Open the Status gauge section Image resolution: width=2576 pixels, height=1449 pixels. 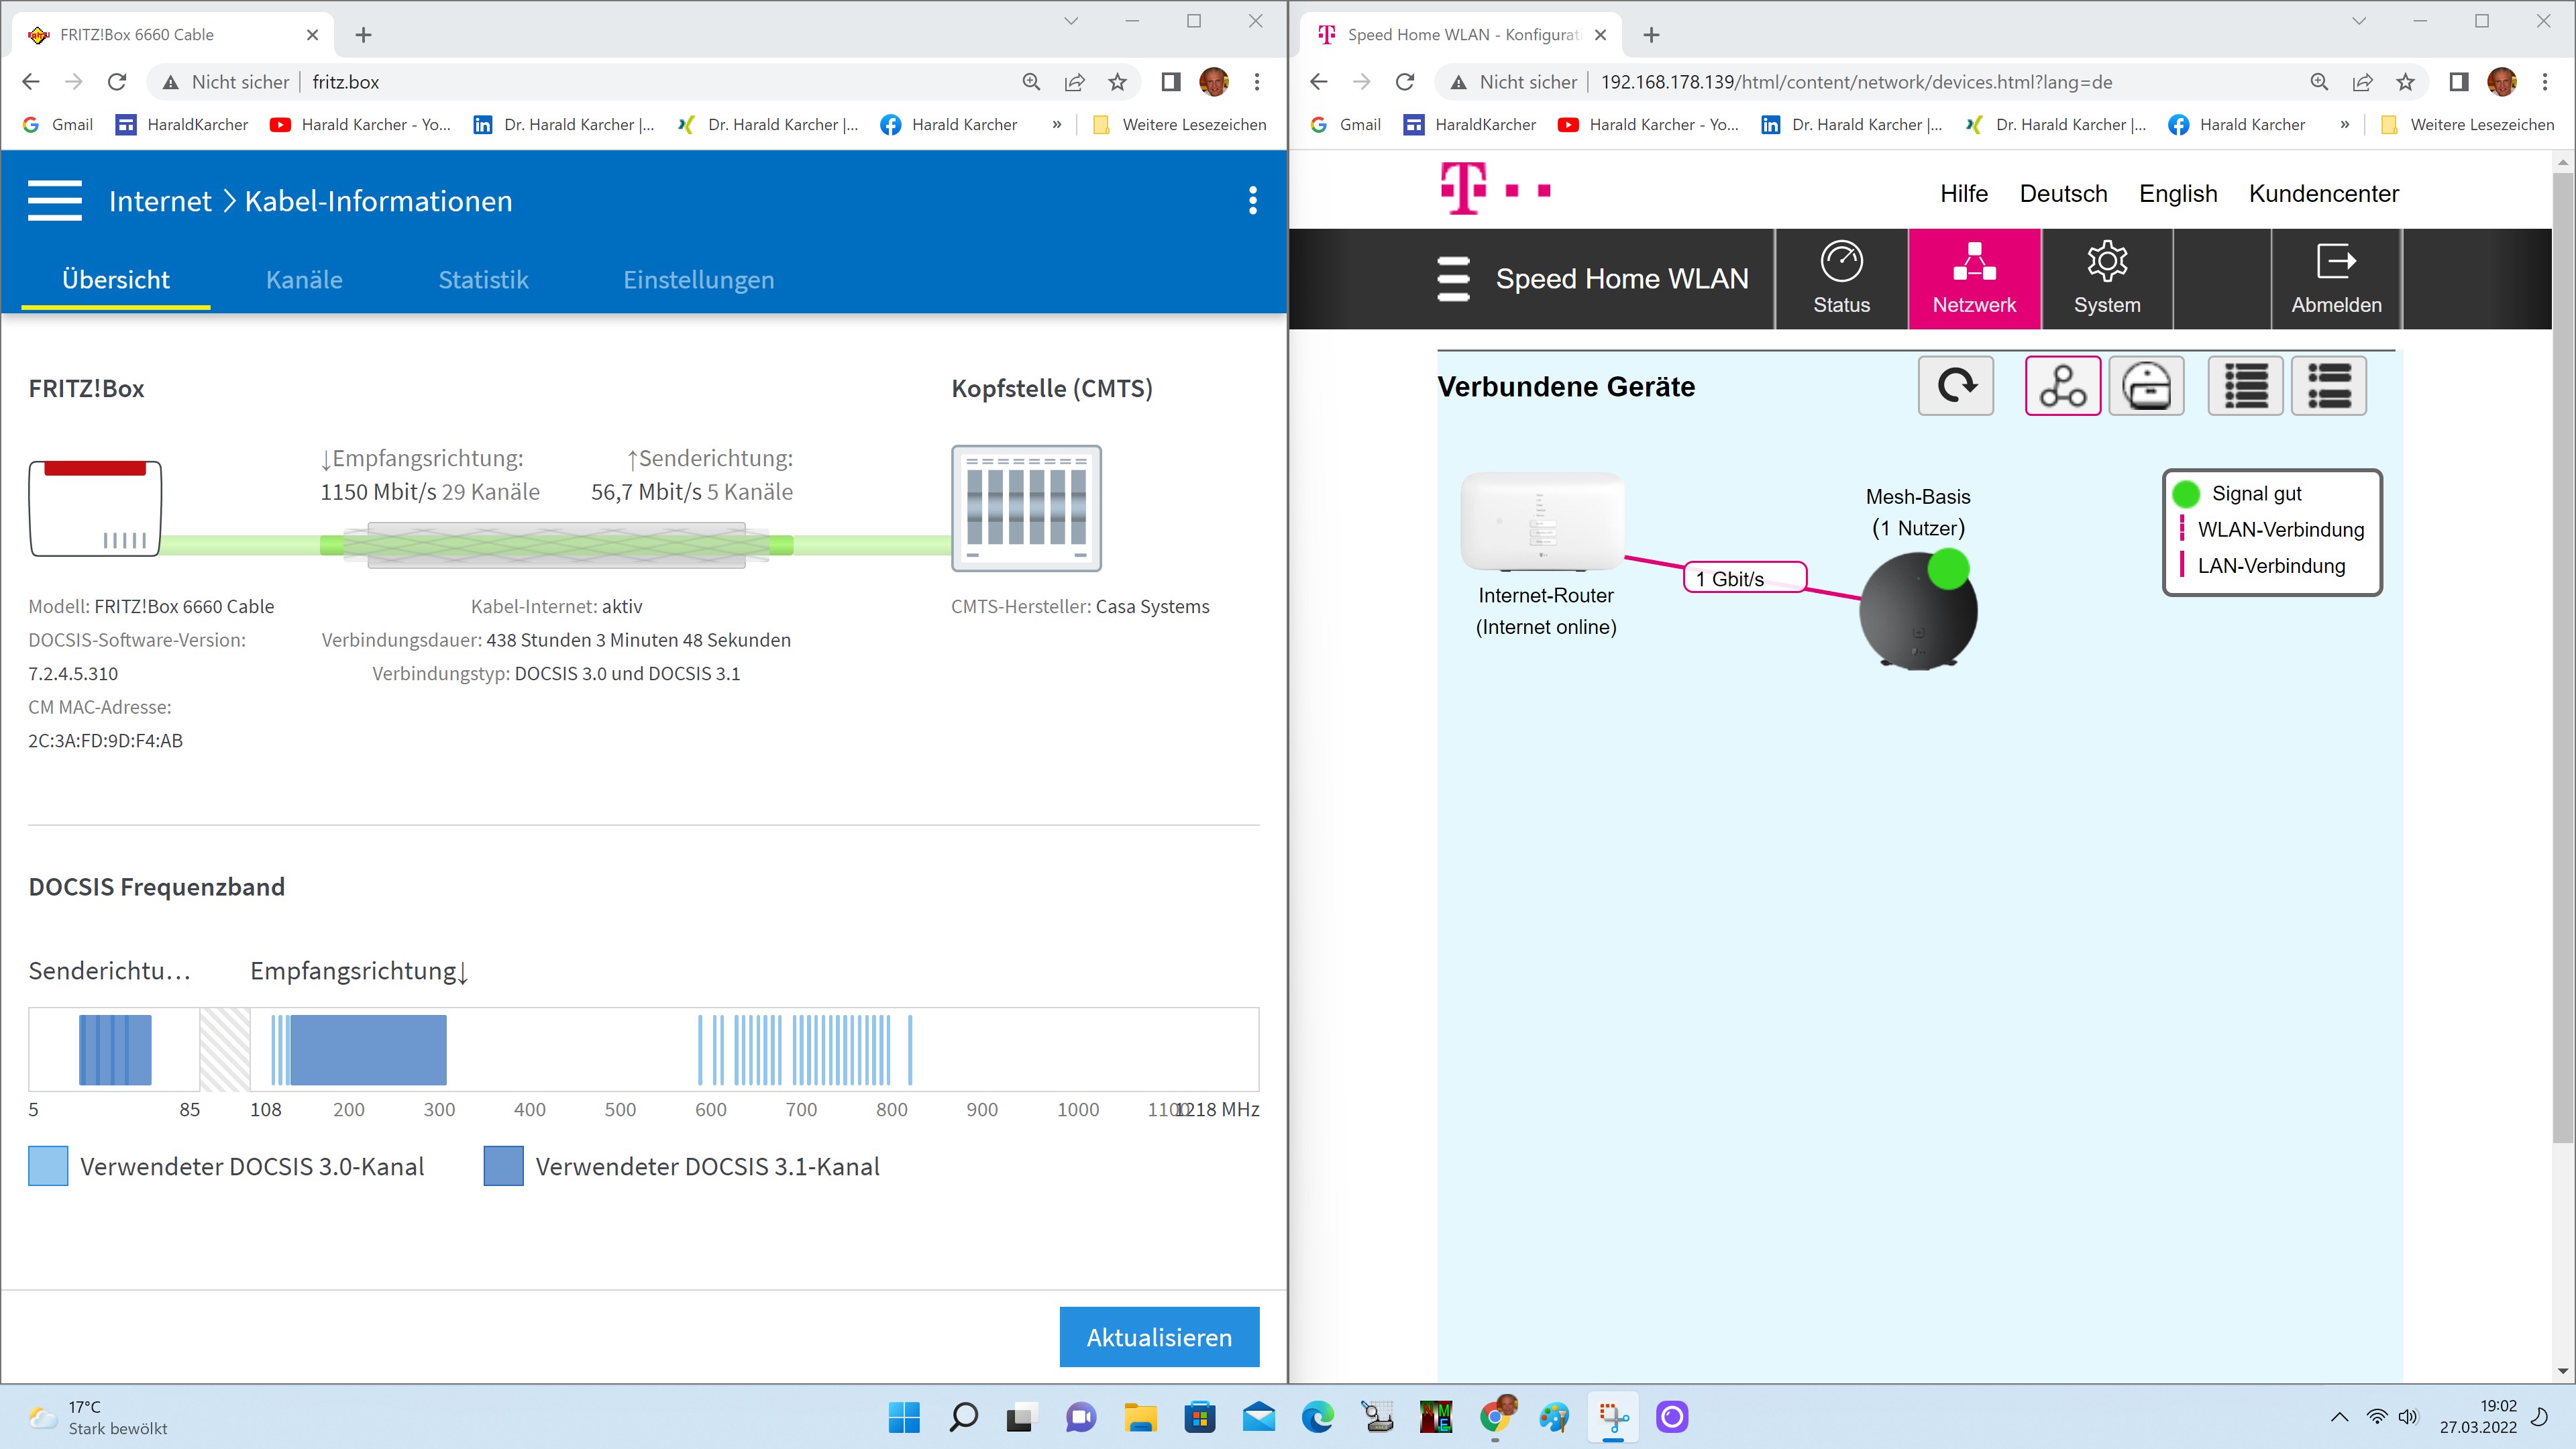1841,279
